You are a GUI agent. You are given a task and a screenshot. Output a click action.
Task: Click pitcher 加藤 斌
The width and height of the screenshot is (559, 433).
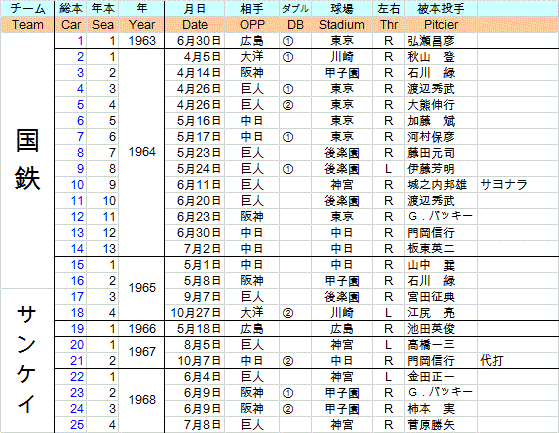[431, 121]
